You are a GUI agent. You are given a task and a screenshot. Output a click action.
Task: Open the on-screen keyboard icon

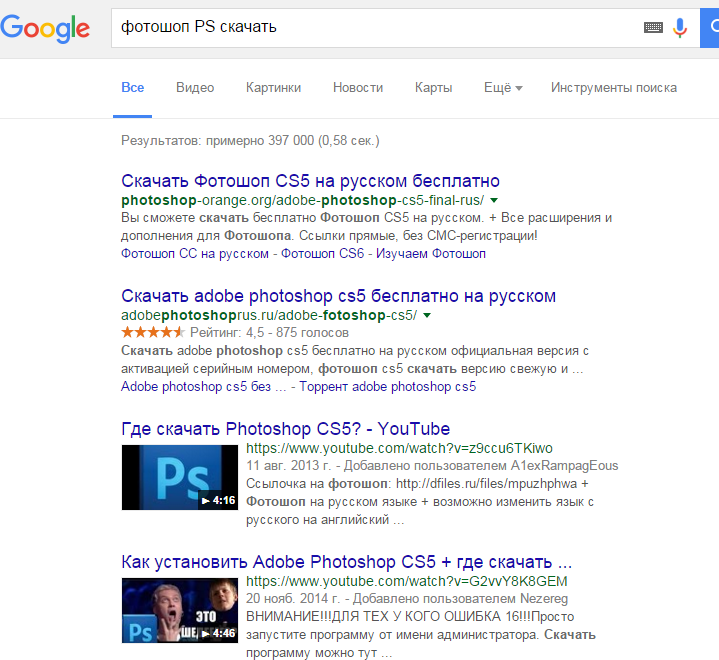tap(653, 28)
